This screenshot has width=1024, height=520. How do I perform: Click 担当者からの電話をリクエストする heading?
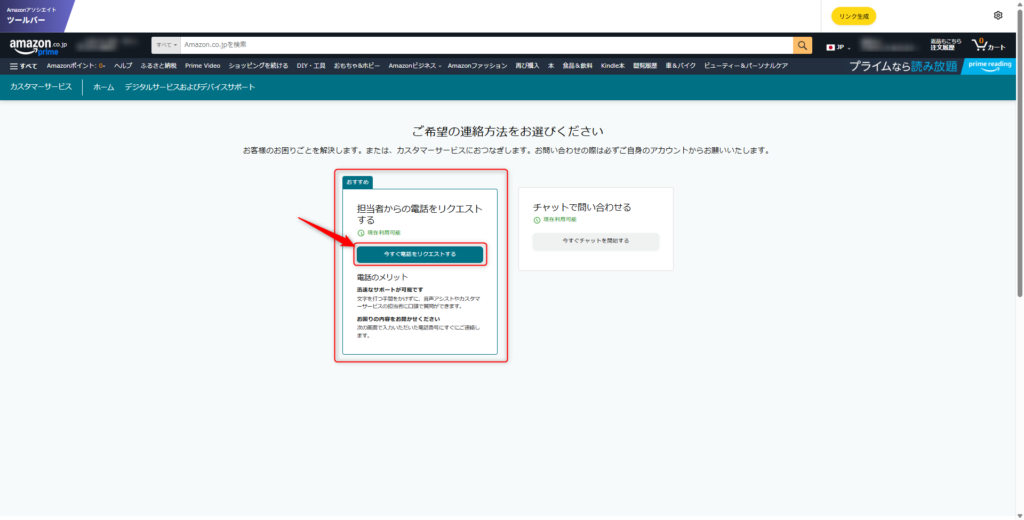pyautogui.click(x=420, y=214)
